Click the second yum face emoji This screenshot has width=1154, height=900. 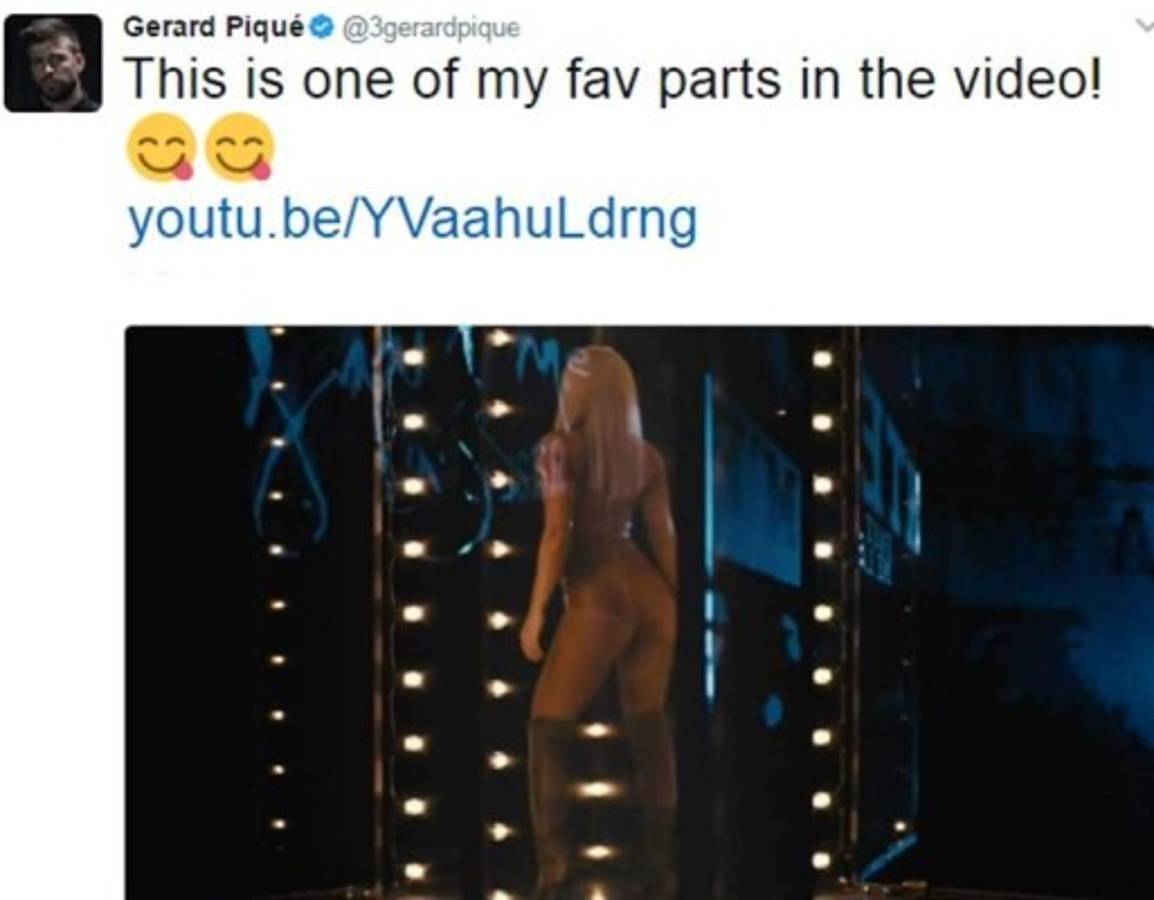pos(239,148)
